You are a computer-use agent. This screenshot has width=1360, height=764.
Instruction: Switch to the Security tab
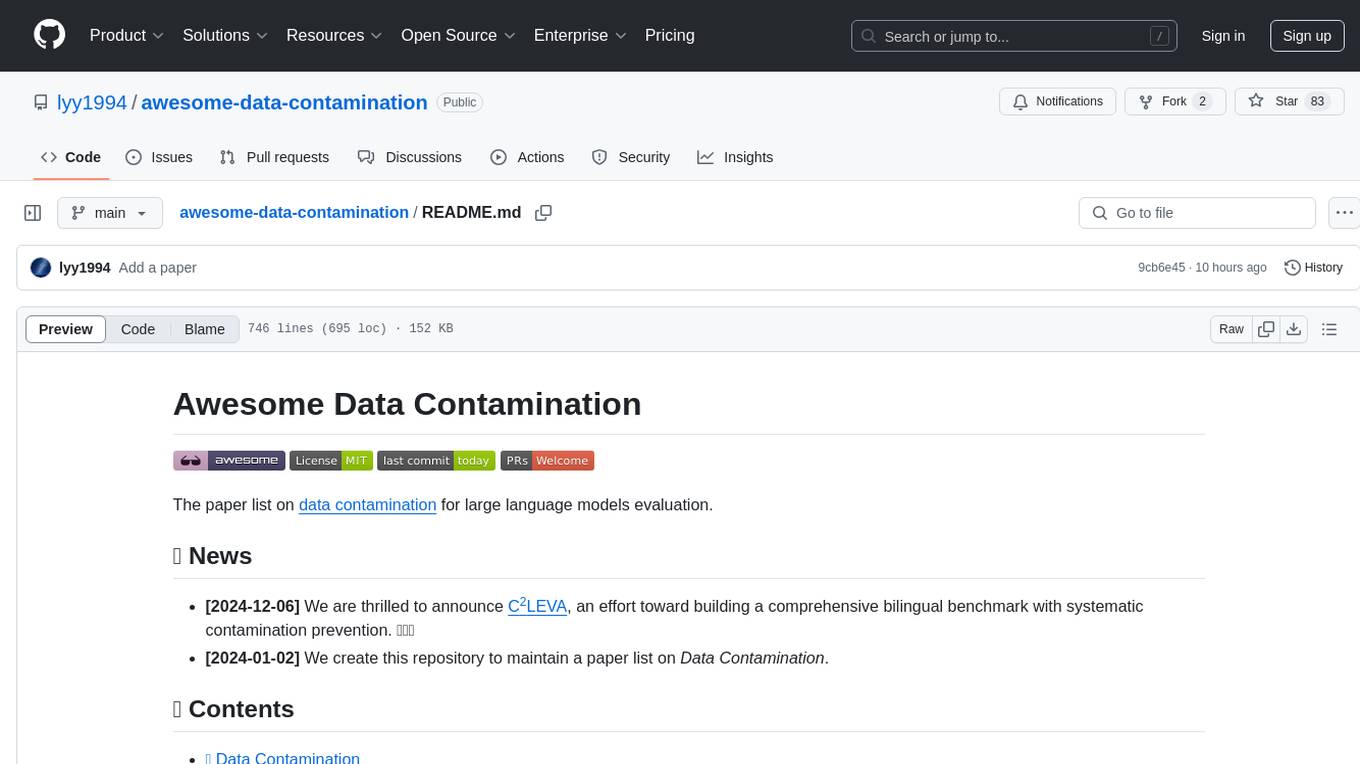631,157
